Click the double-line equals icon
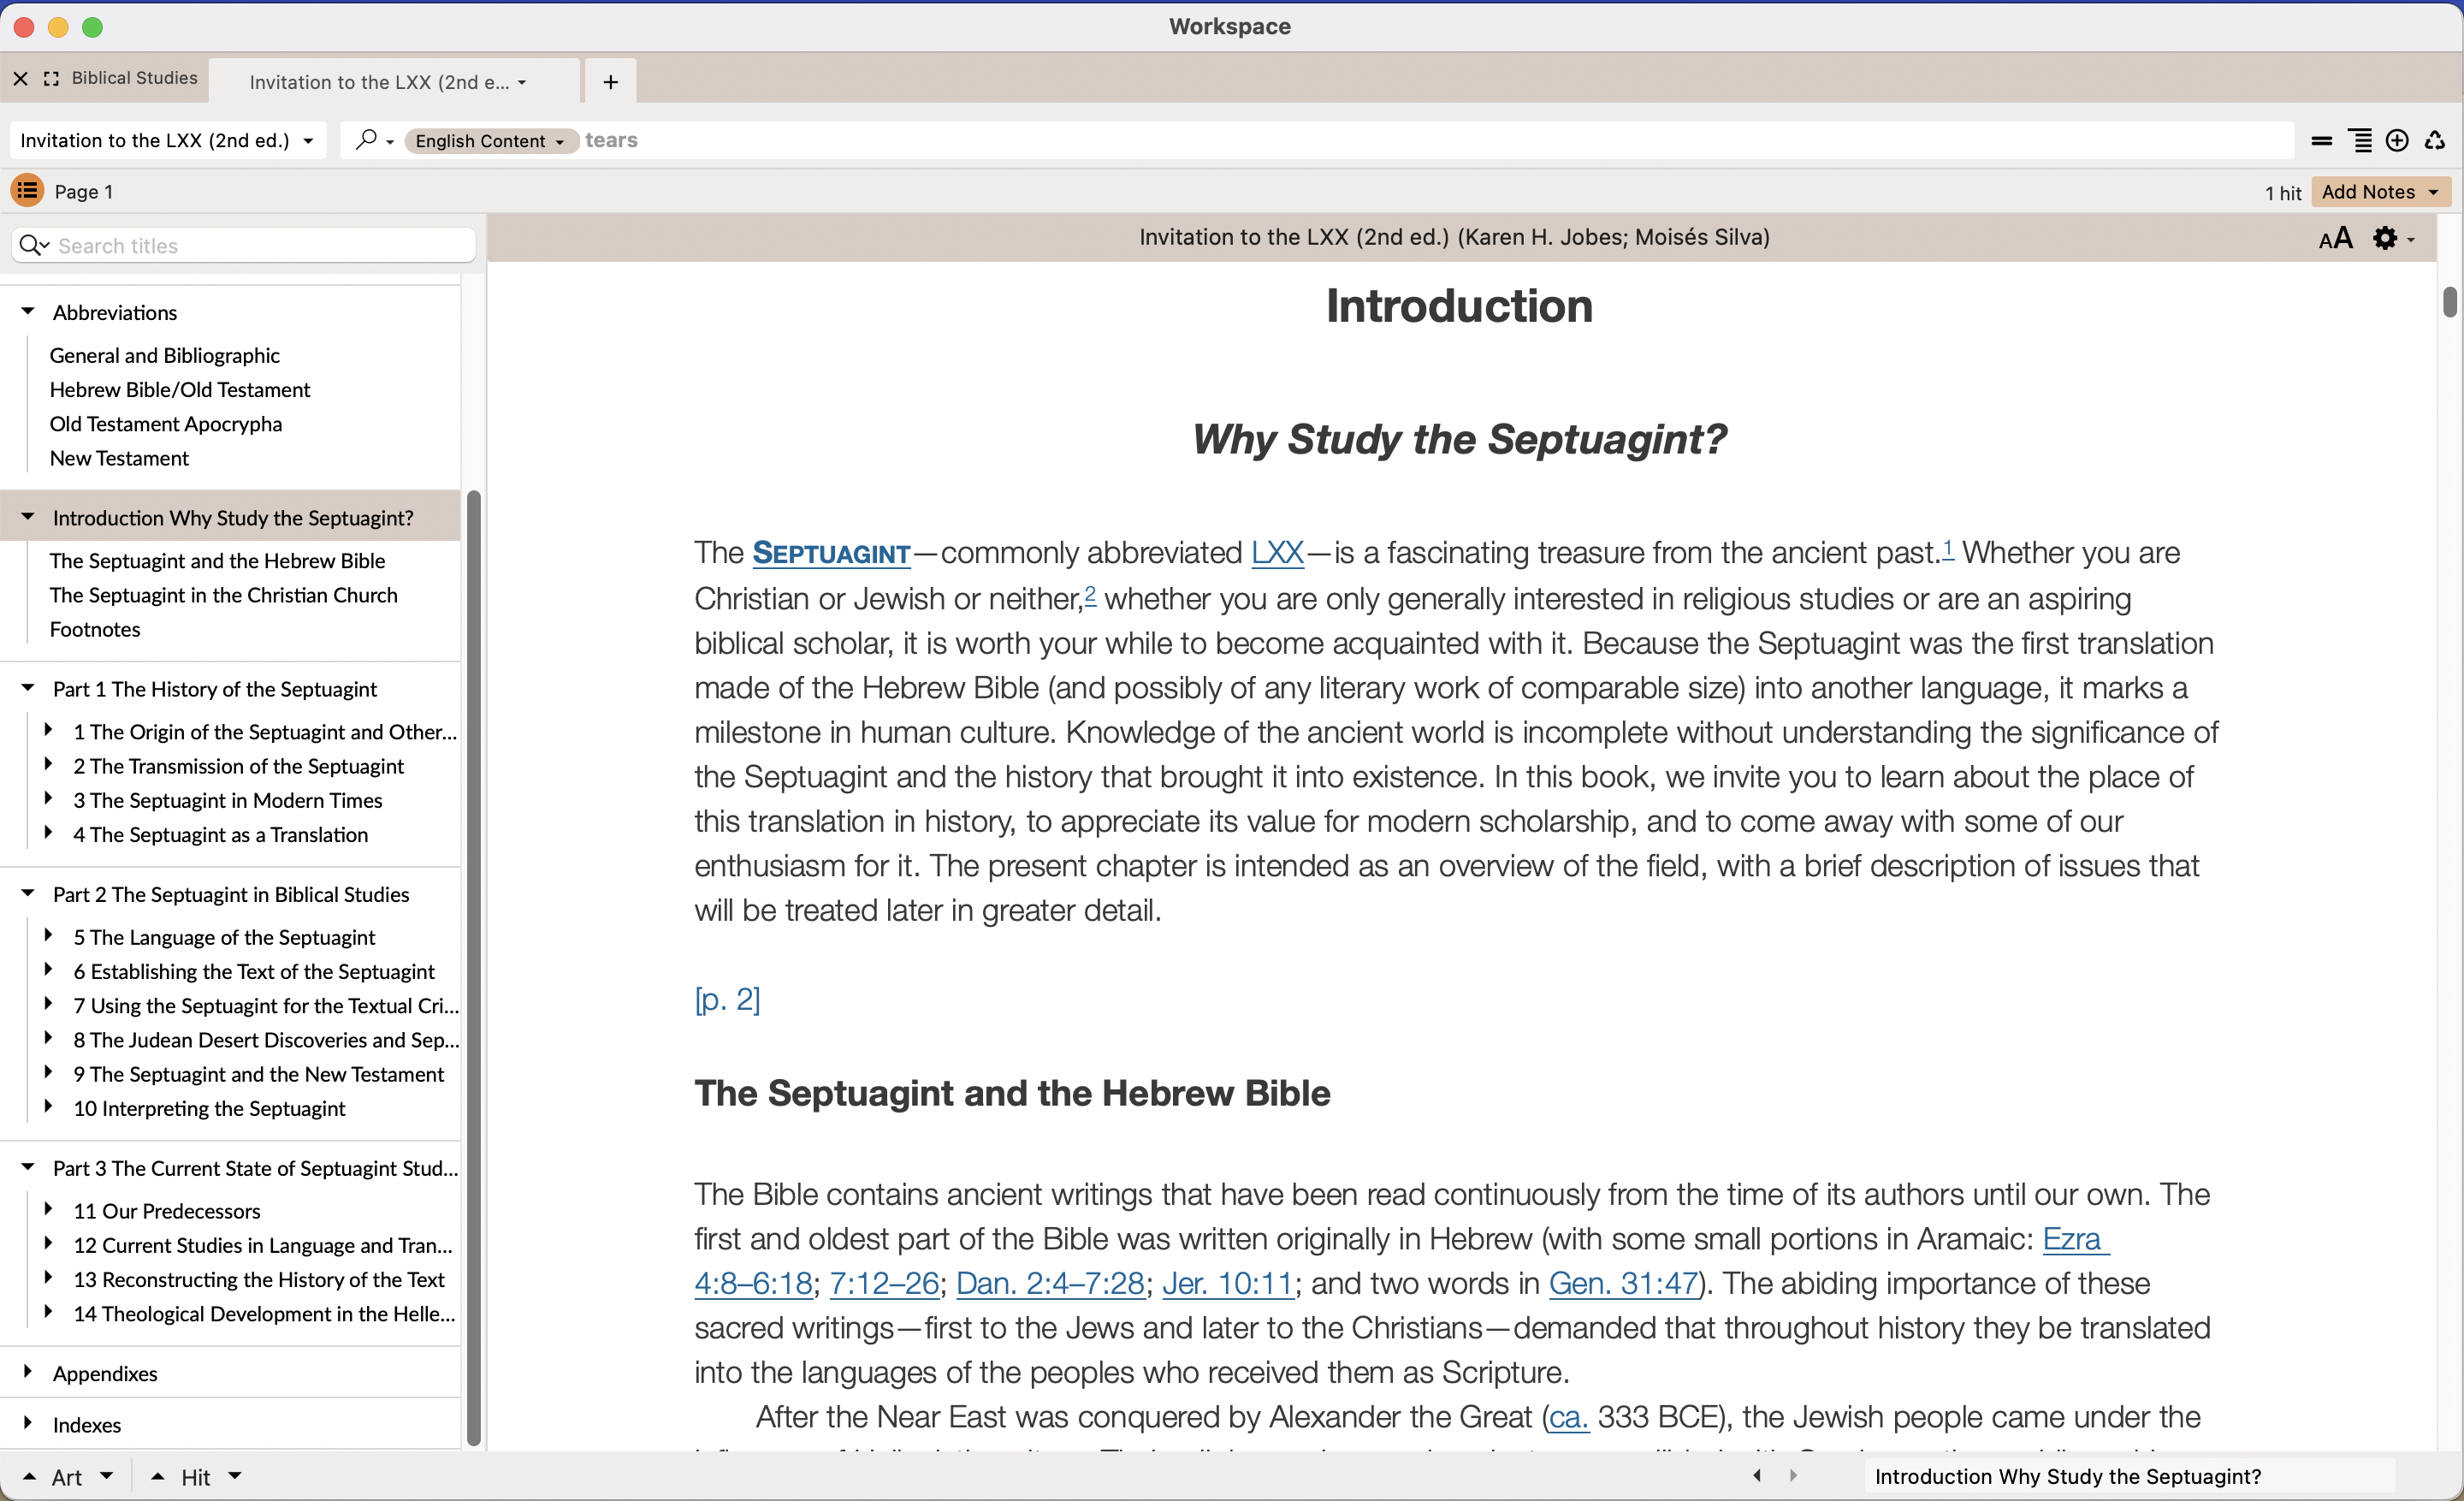 coord(2322,141)
